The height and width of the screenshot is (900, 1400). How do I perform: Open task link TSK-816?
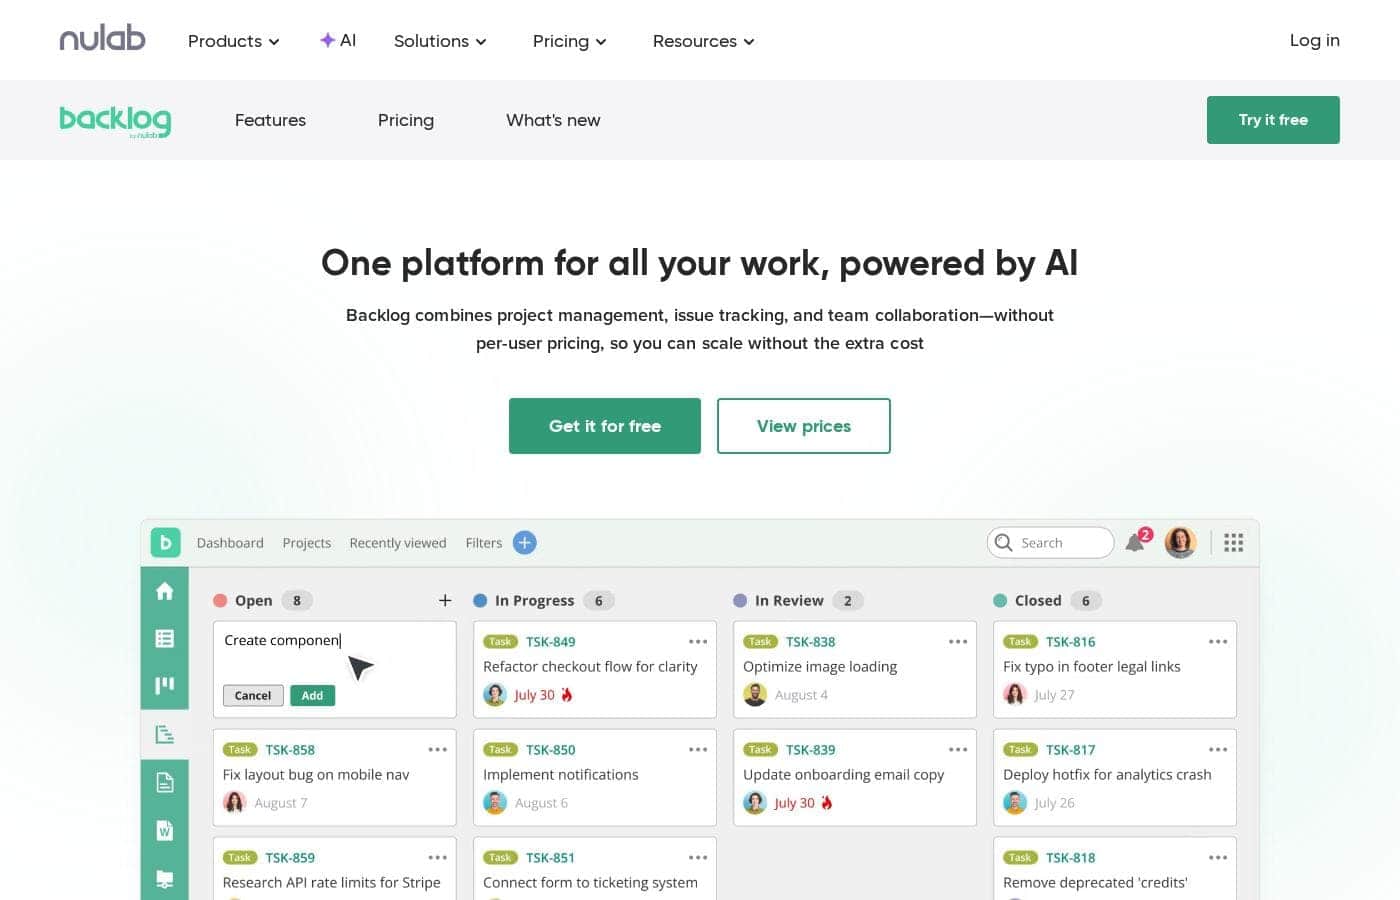click(x=1071, y=642)
